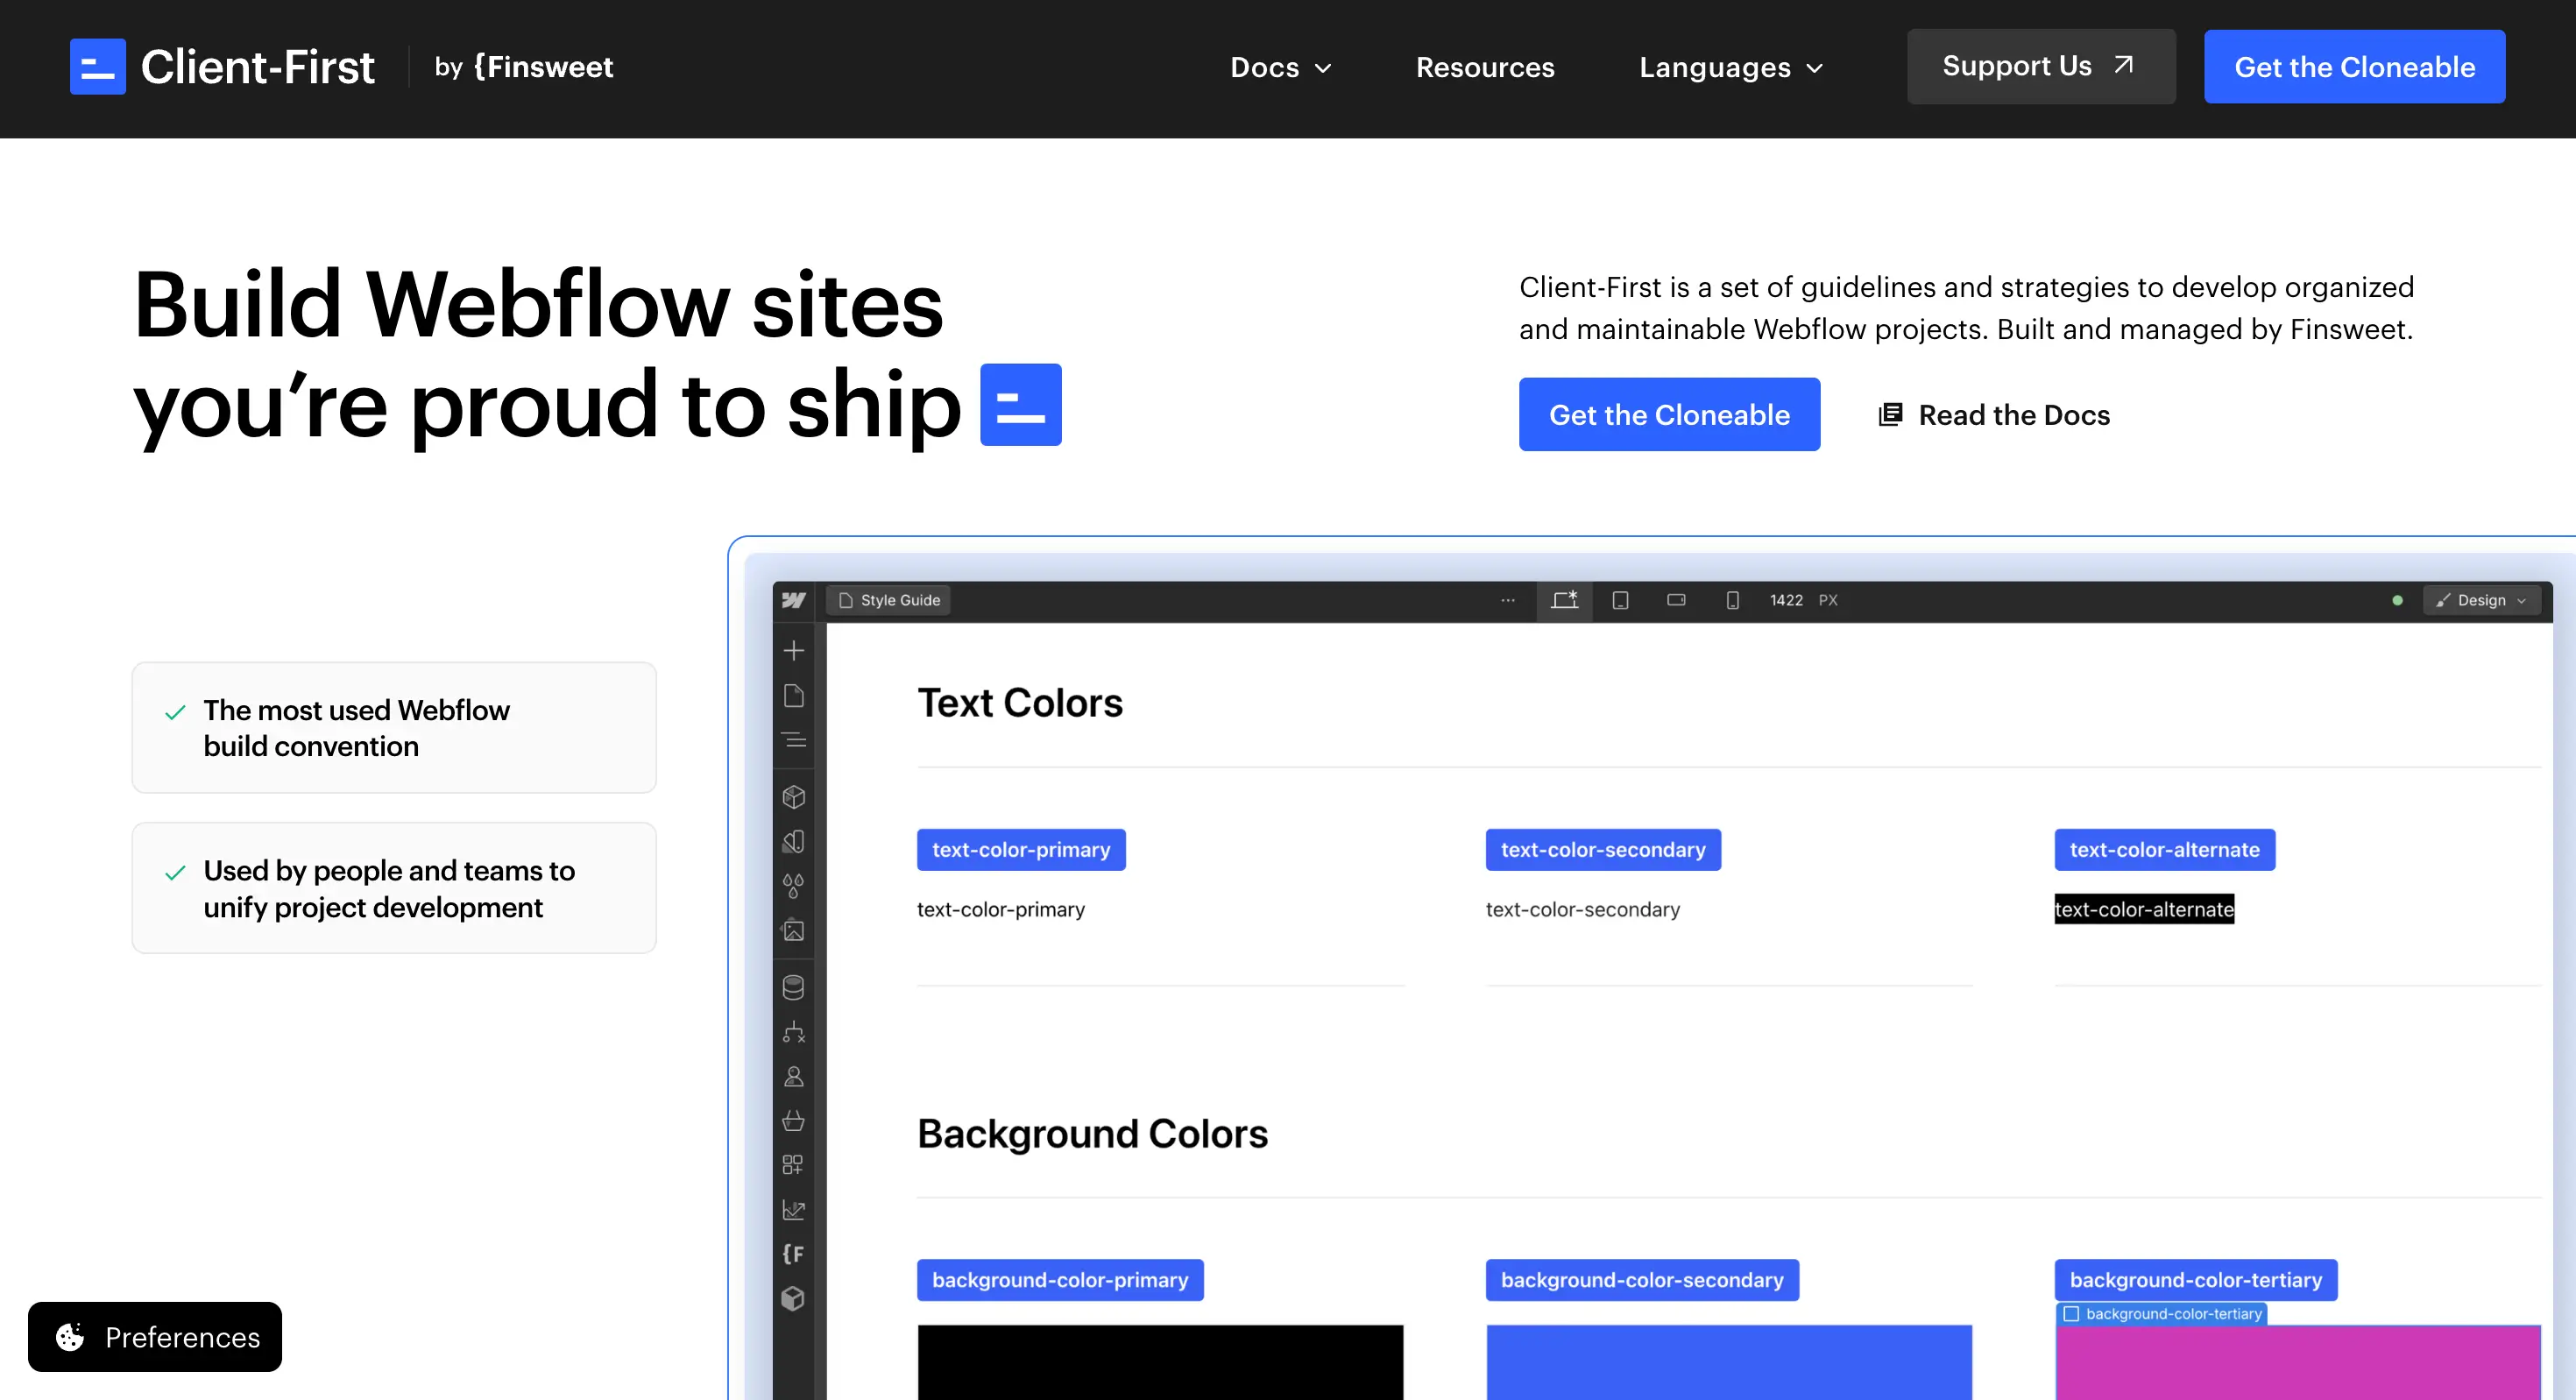Open the Pages panel
The height and width of the screenshot is (1400, 2576).
click(x=793, y=695)
